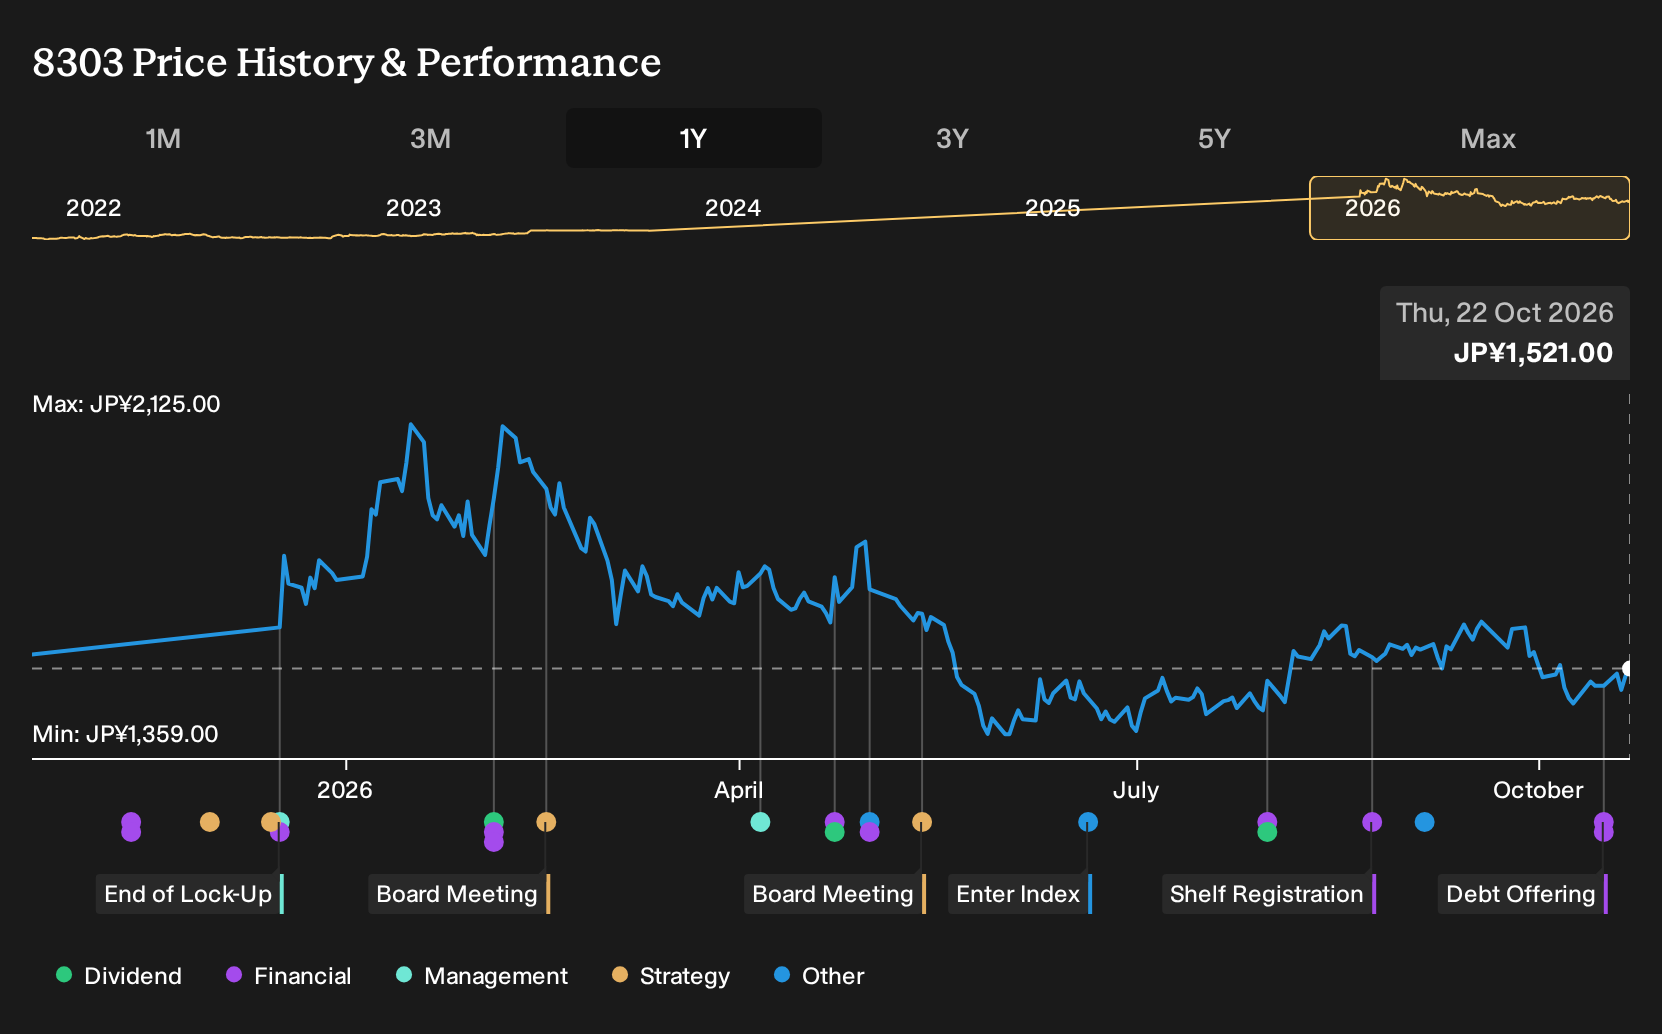Click the End of Lock-Up event label

point(190,894)
